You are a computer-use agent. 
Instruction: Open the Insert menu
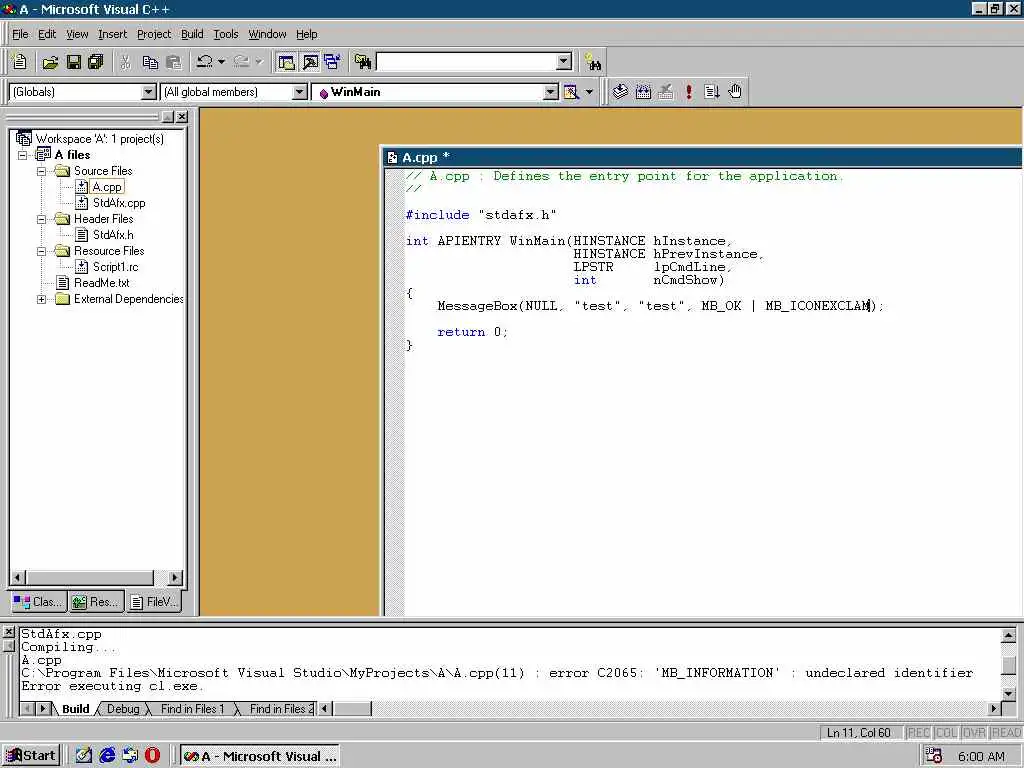coord(112,34)
